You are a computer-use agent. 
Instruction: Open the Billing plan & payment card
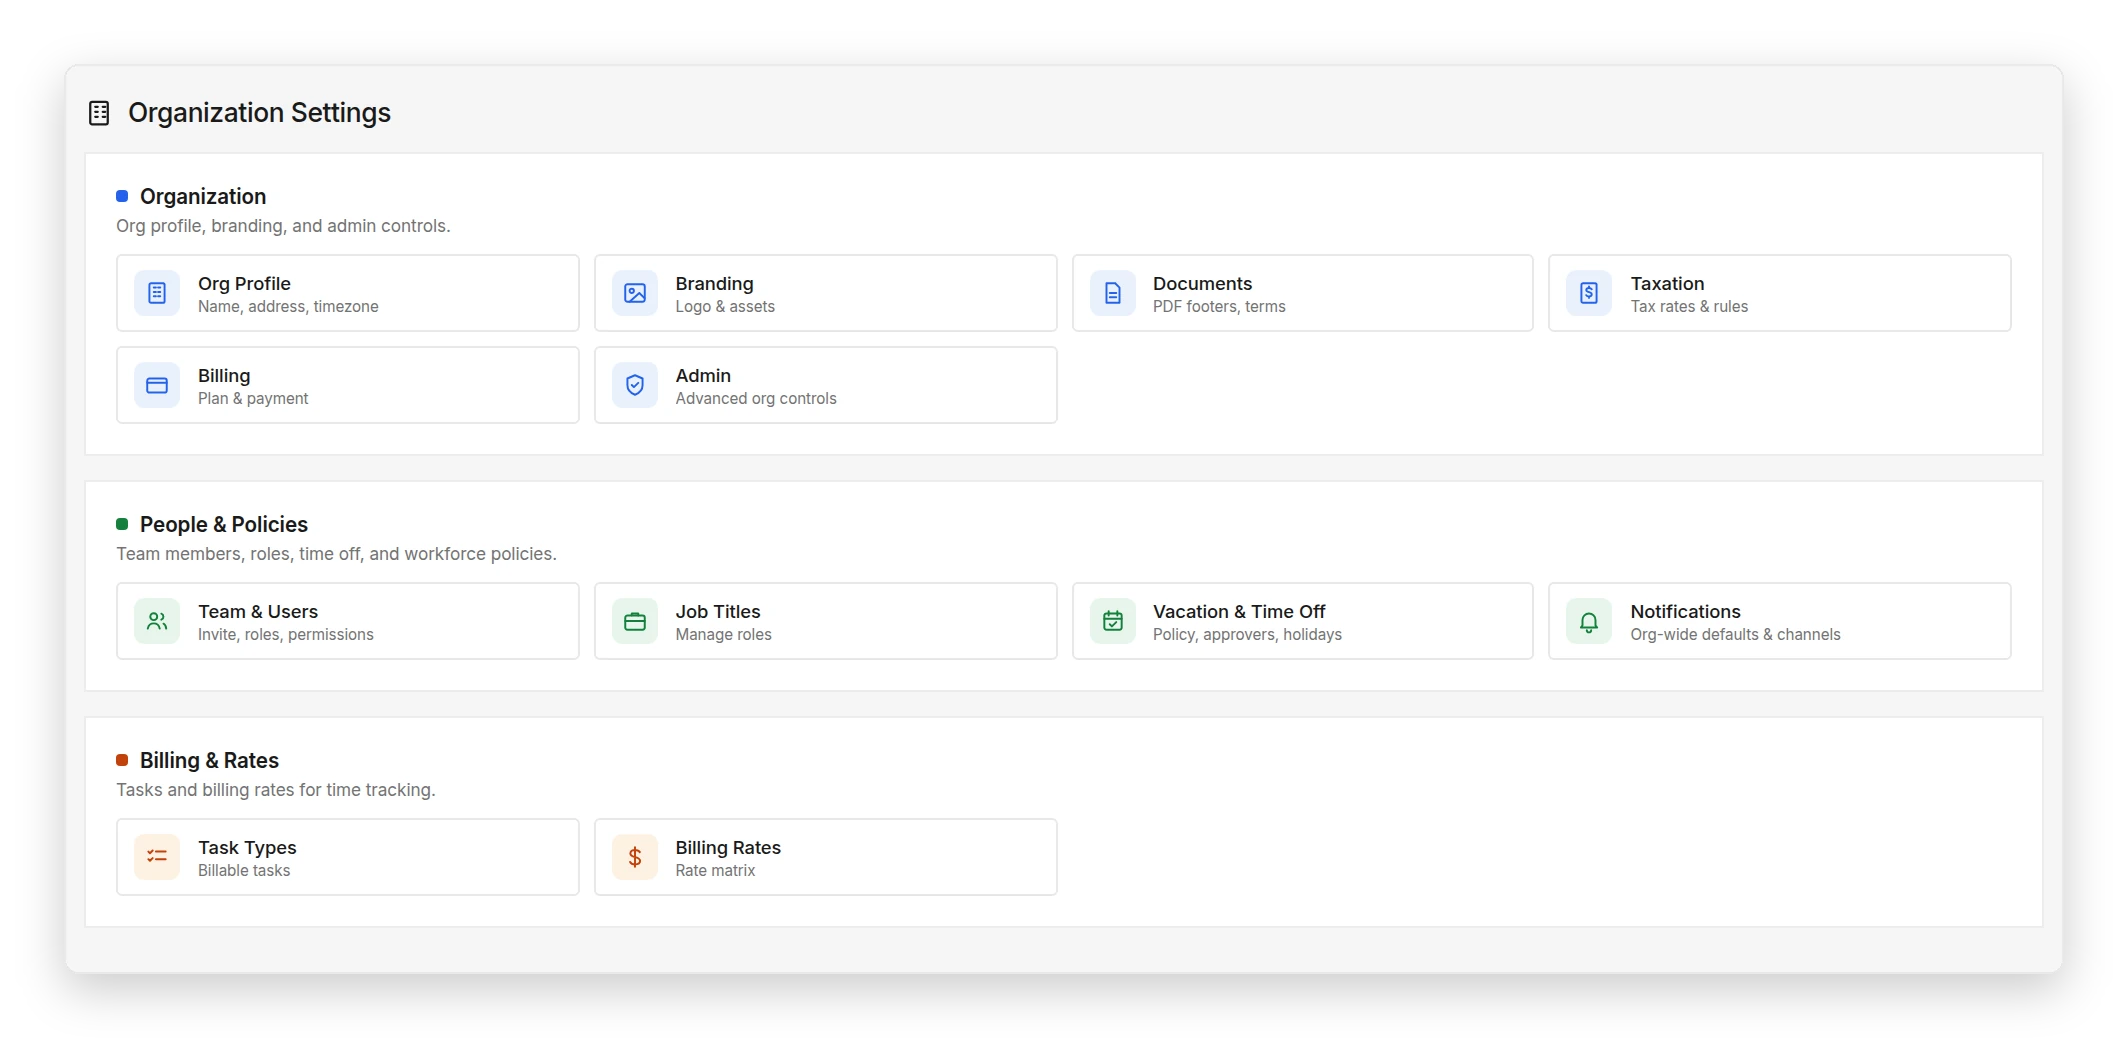click(x=348, y=385)
